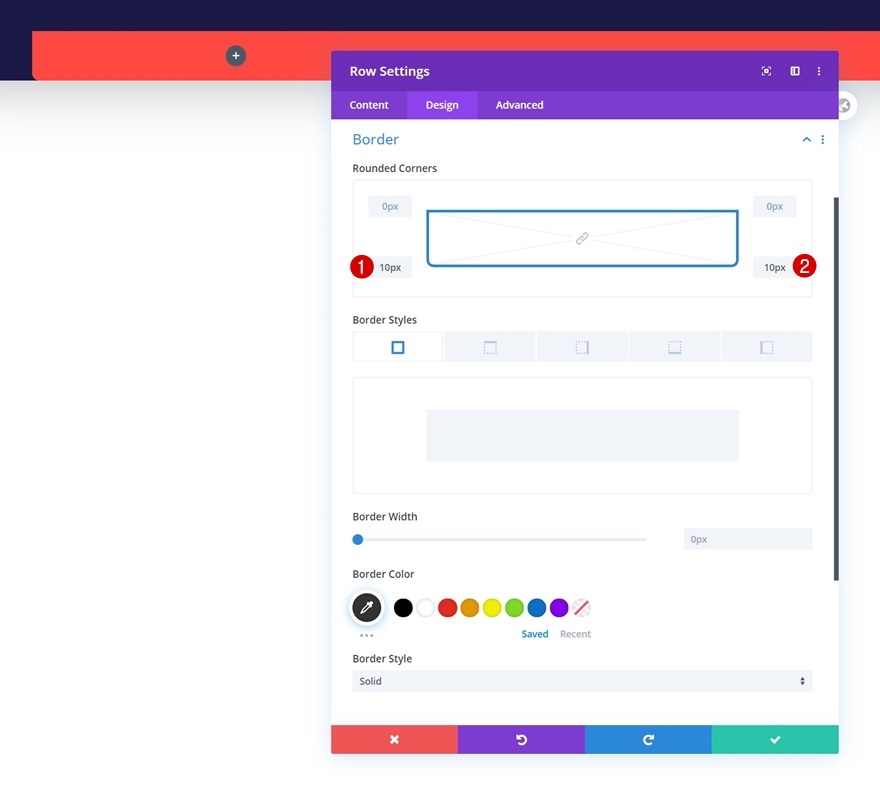
Task: Choose the yellow color swatch
Action: coord(492,607)
